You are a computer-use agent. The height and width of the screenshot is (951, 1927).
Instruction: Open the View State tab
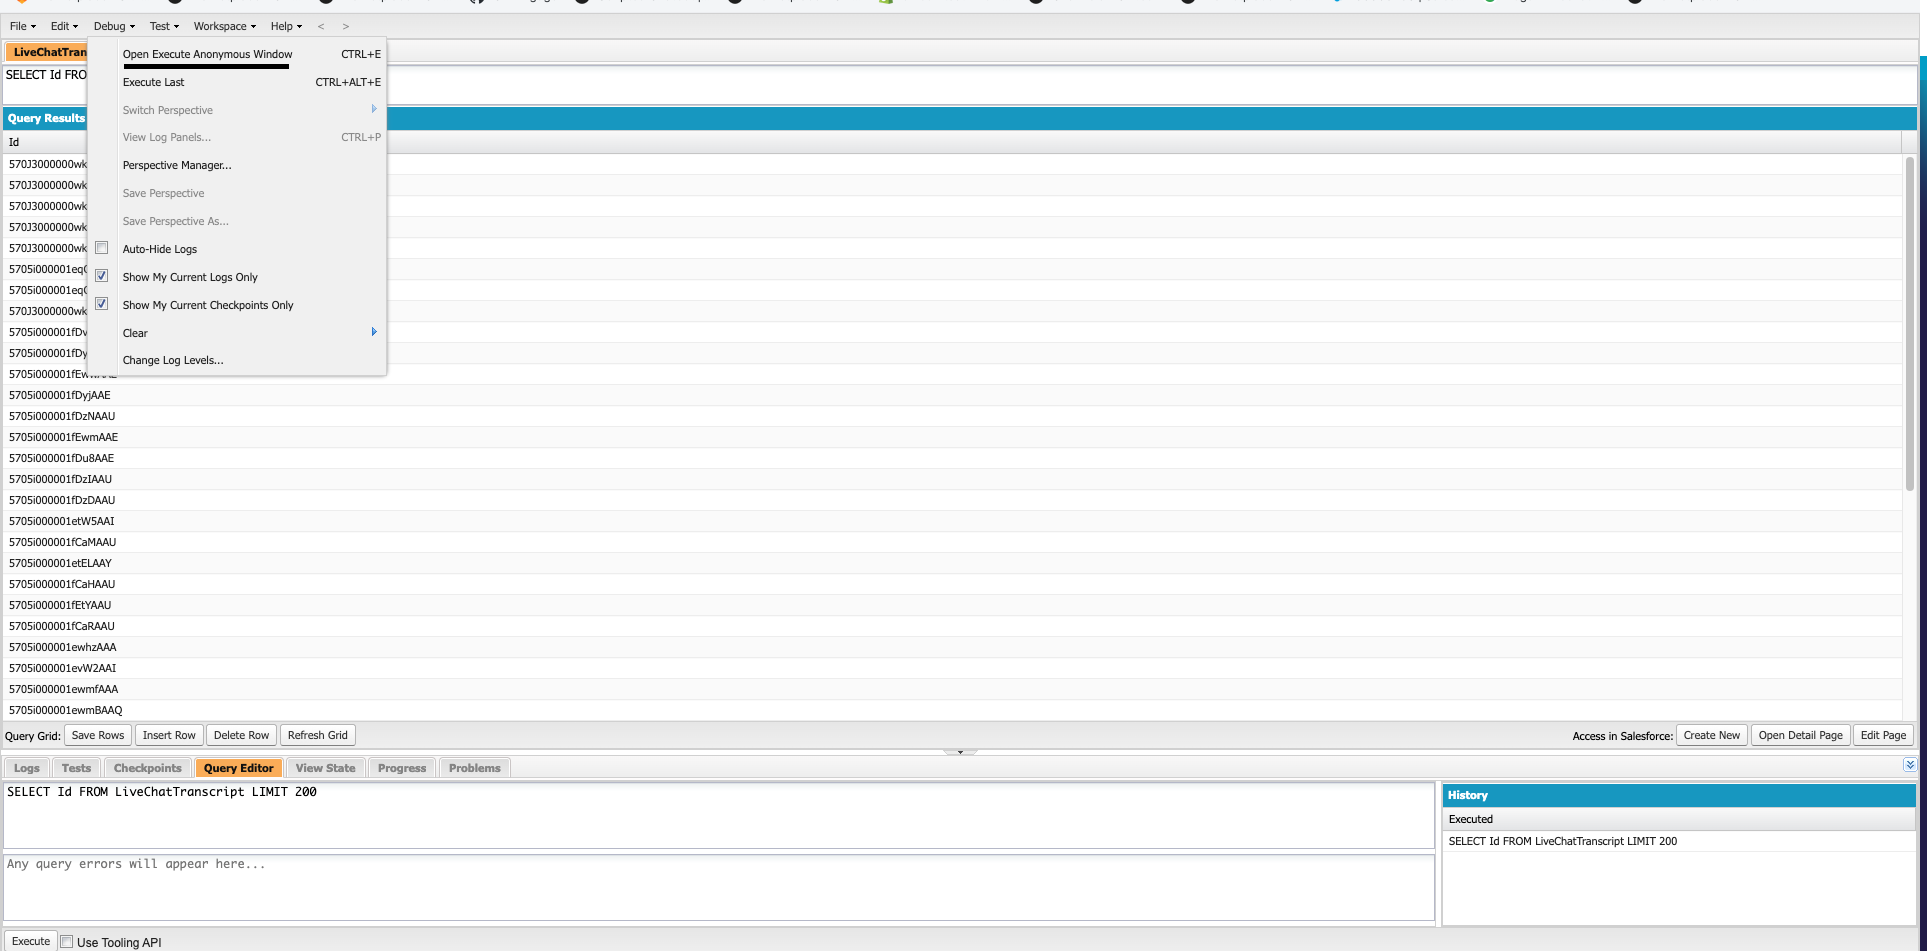pos(325,768)
